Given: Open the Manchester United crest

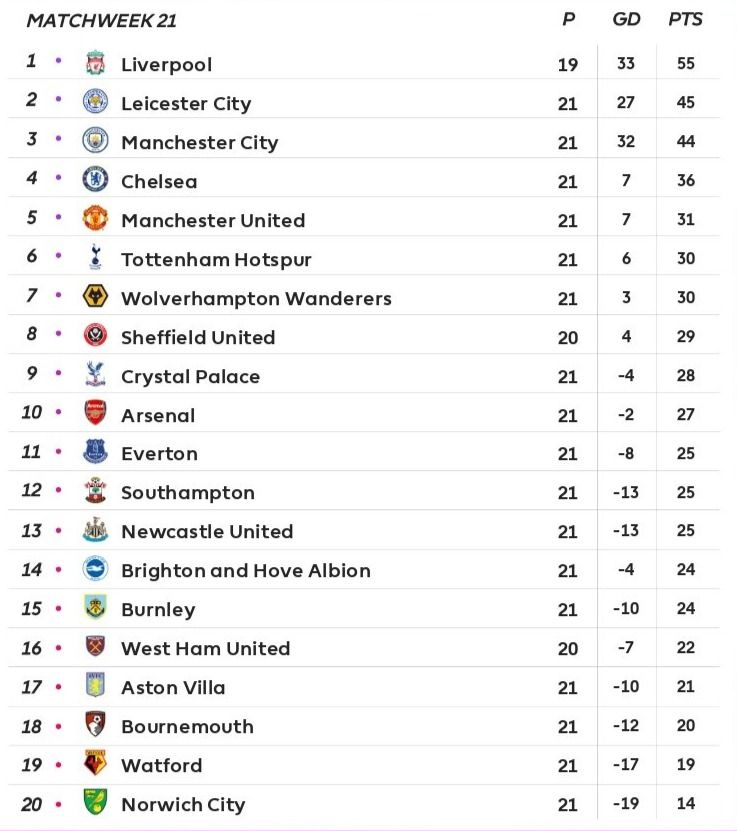Looking at the screenshot, I should 95,218.
